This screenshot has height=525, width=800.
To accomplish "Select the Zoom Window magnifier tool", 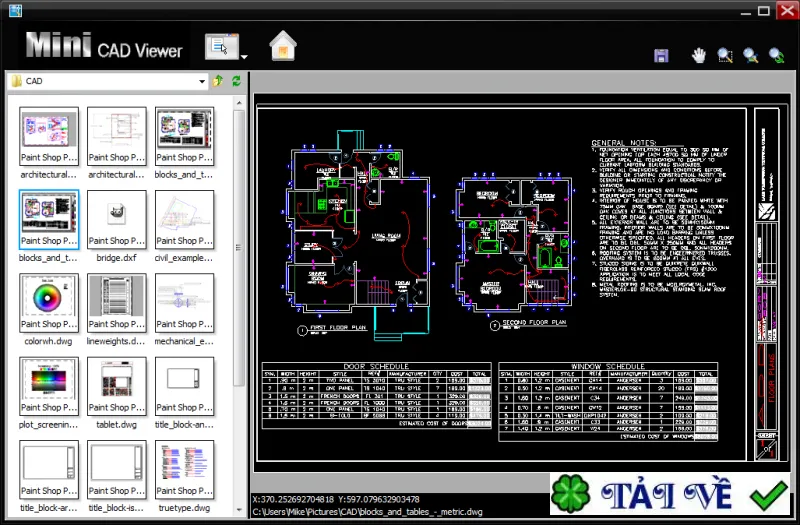I will 725,55.
